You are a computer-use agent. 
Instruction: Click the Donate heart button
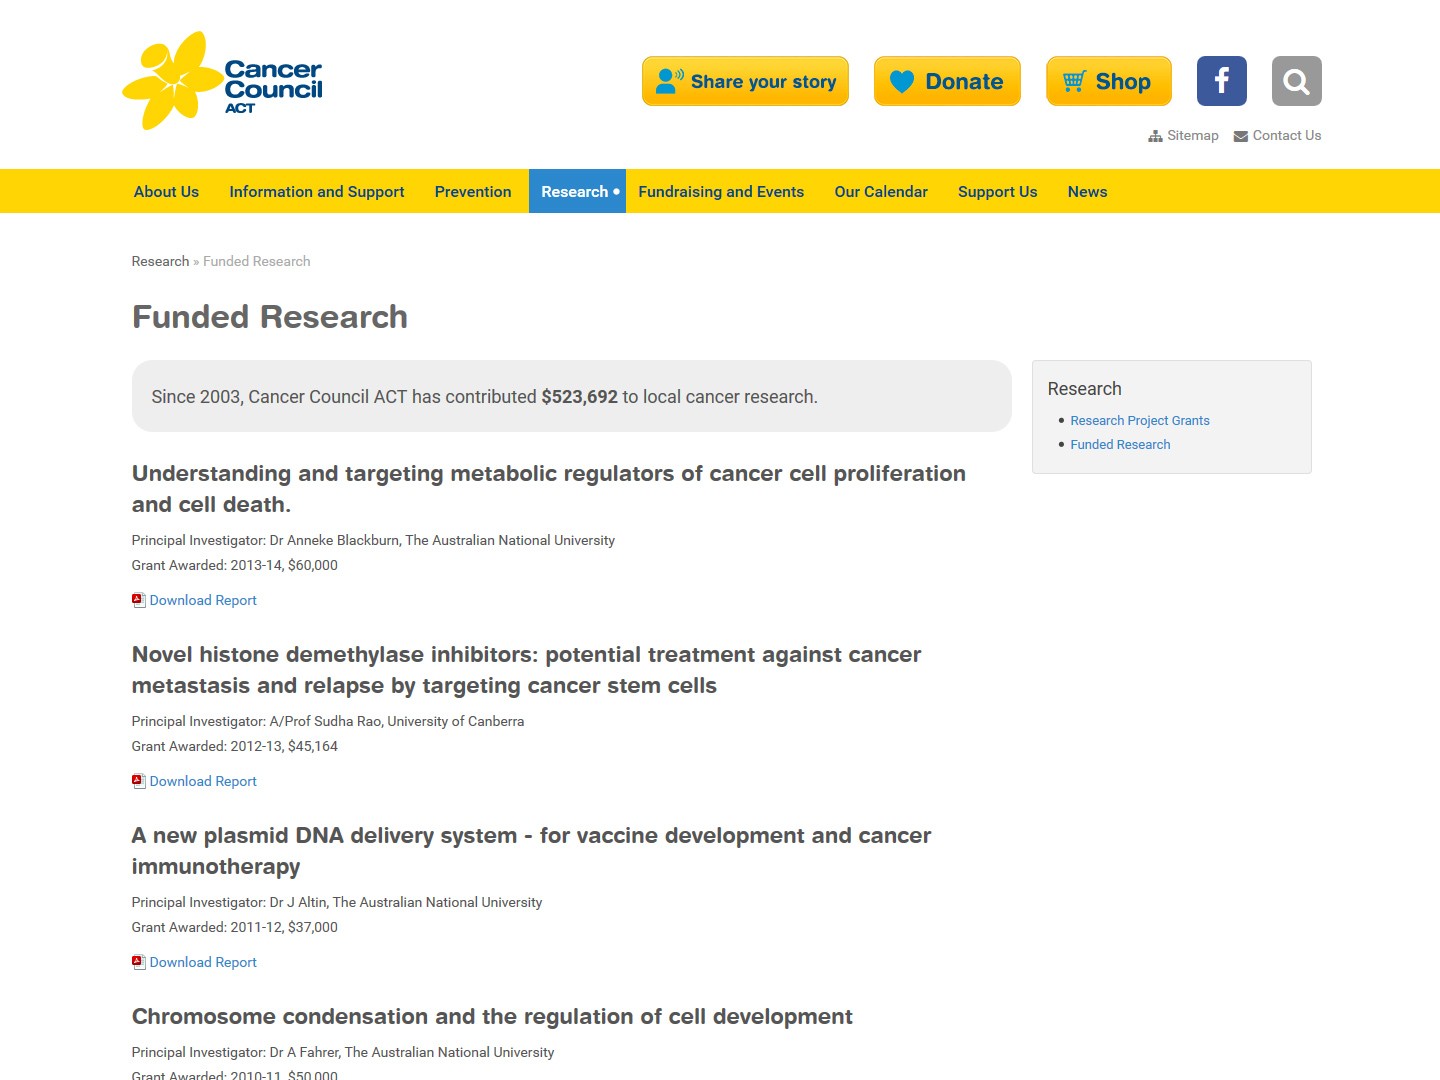click(947, 81)
